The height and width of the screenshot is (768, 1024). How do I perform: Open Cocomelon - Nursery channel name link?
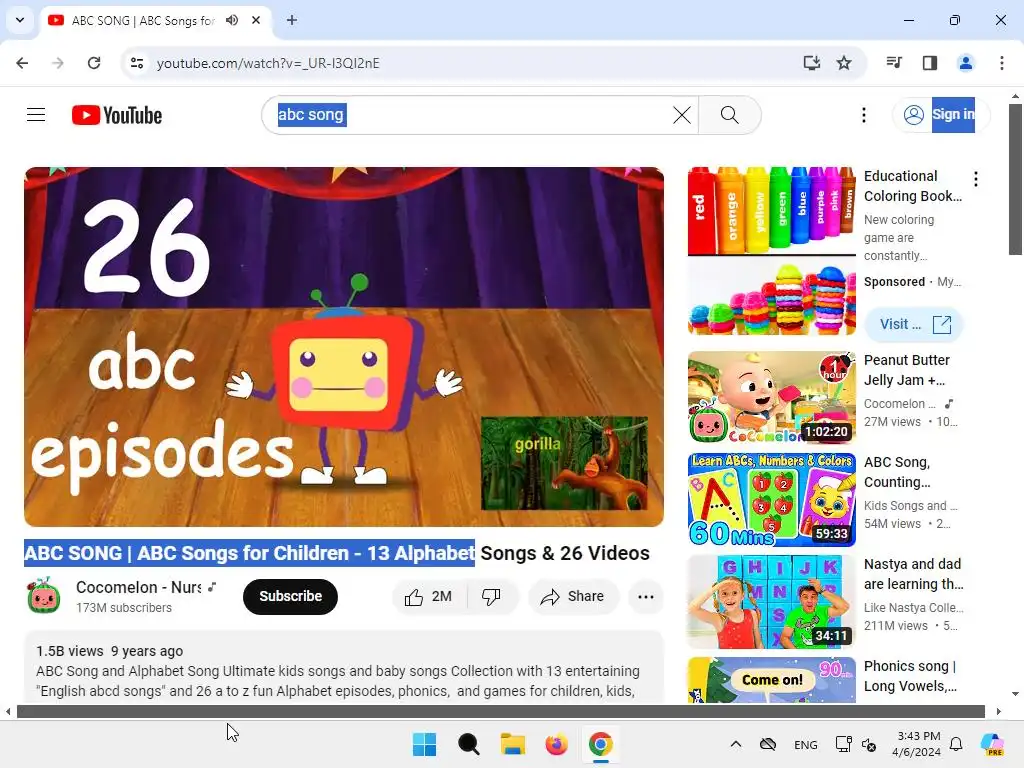138,587
